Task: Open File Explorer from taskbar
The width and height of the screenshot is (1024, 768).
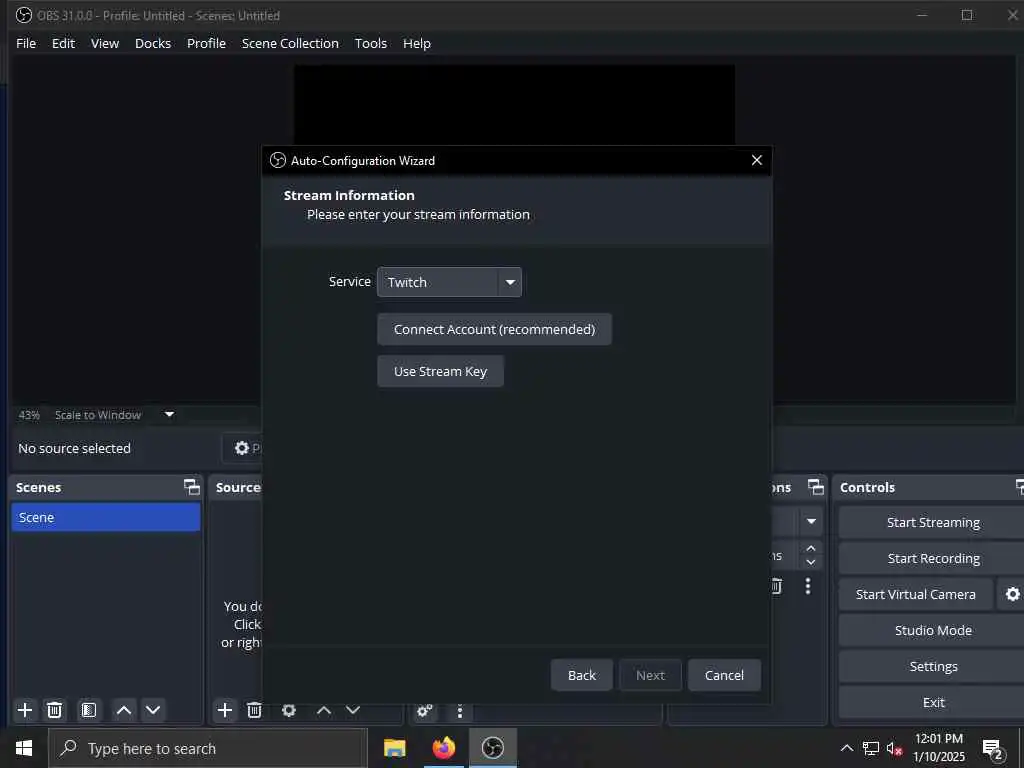Action: coord(394,748)
